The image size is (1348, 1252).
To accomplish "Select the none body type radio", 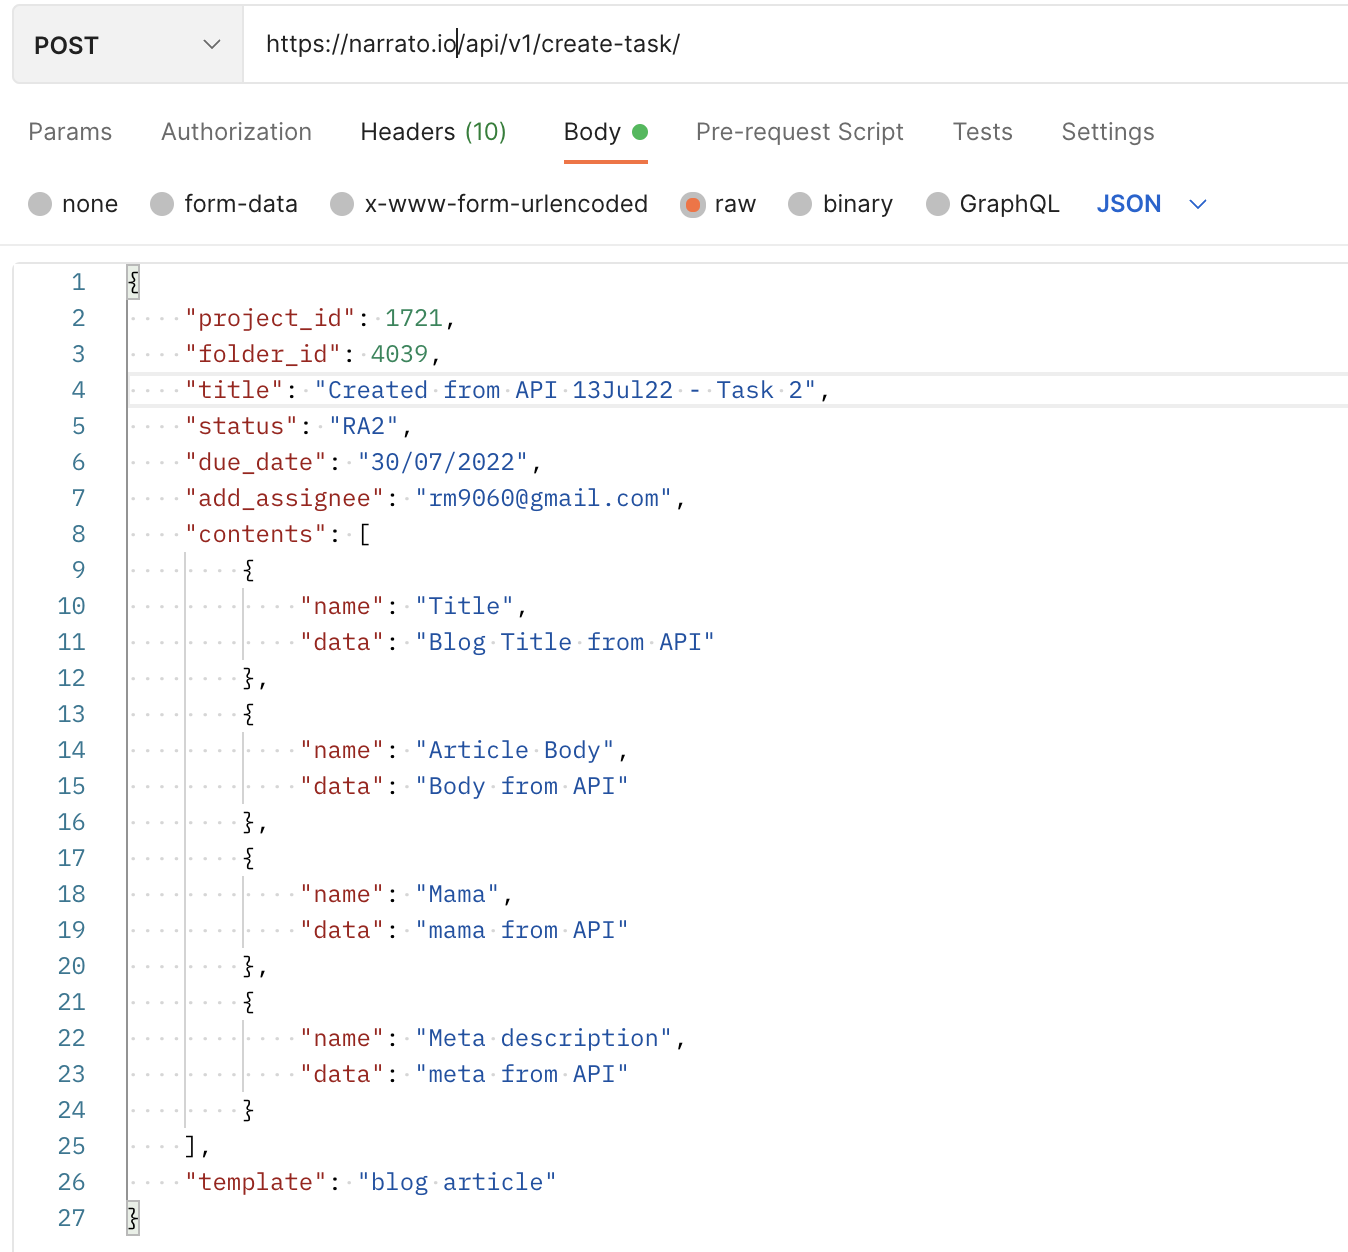I will pyautogui.click(x=41, y=204).
